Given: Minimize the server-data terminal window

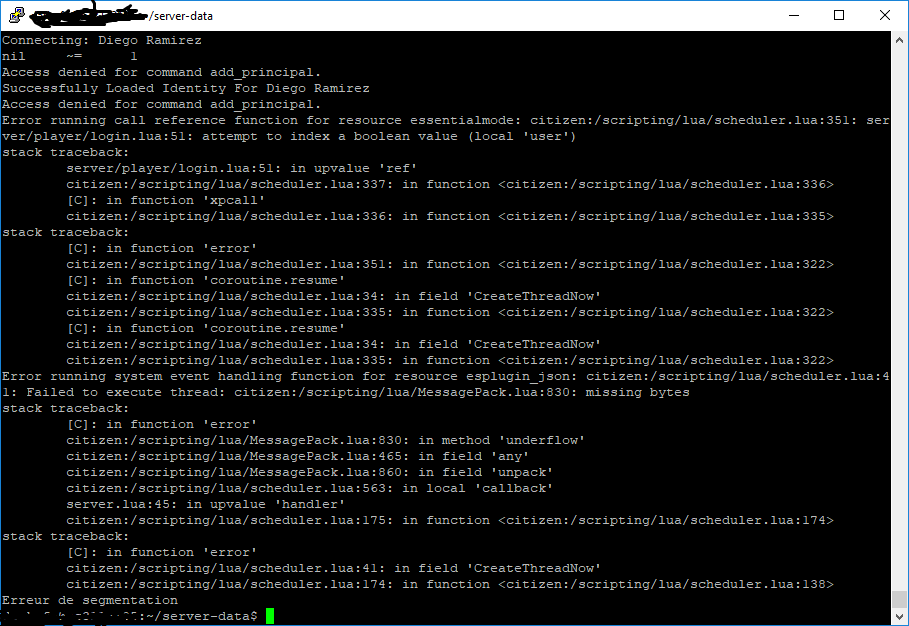Looking at the screenshot, I should 794,15.
